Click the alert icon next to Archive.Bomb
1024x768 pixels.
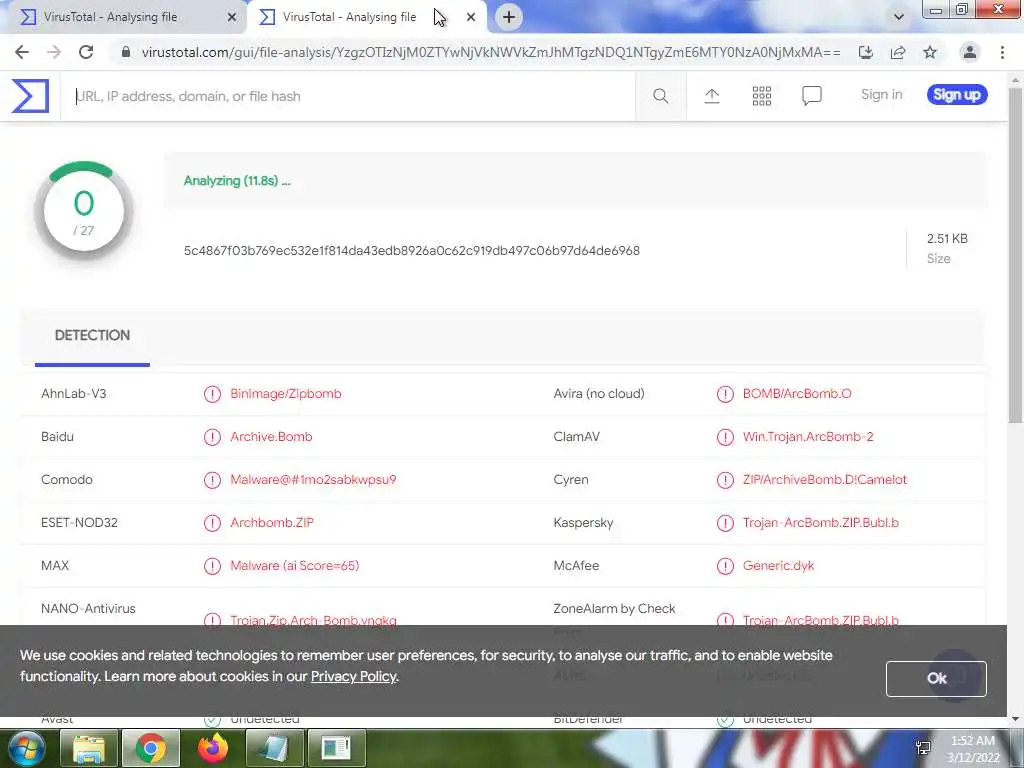pos(212,437)
